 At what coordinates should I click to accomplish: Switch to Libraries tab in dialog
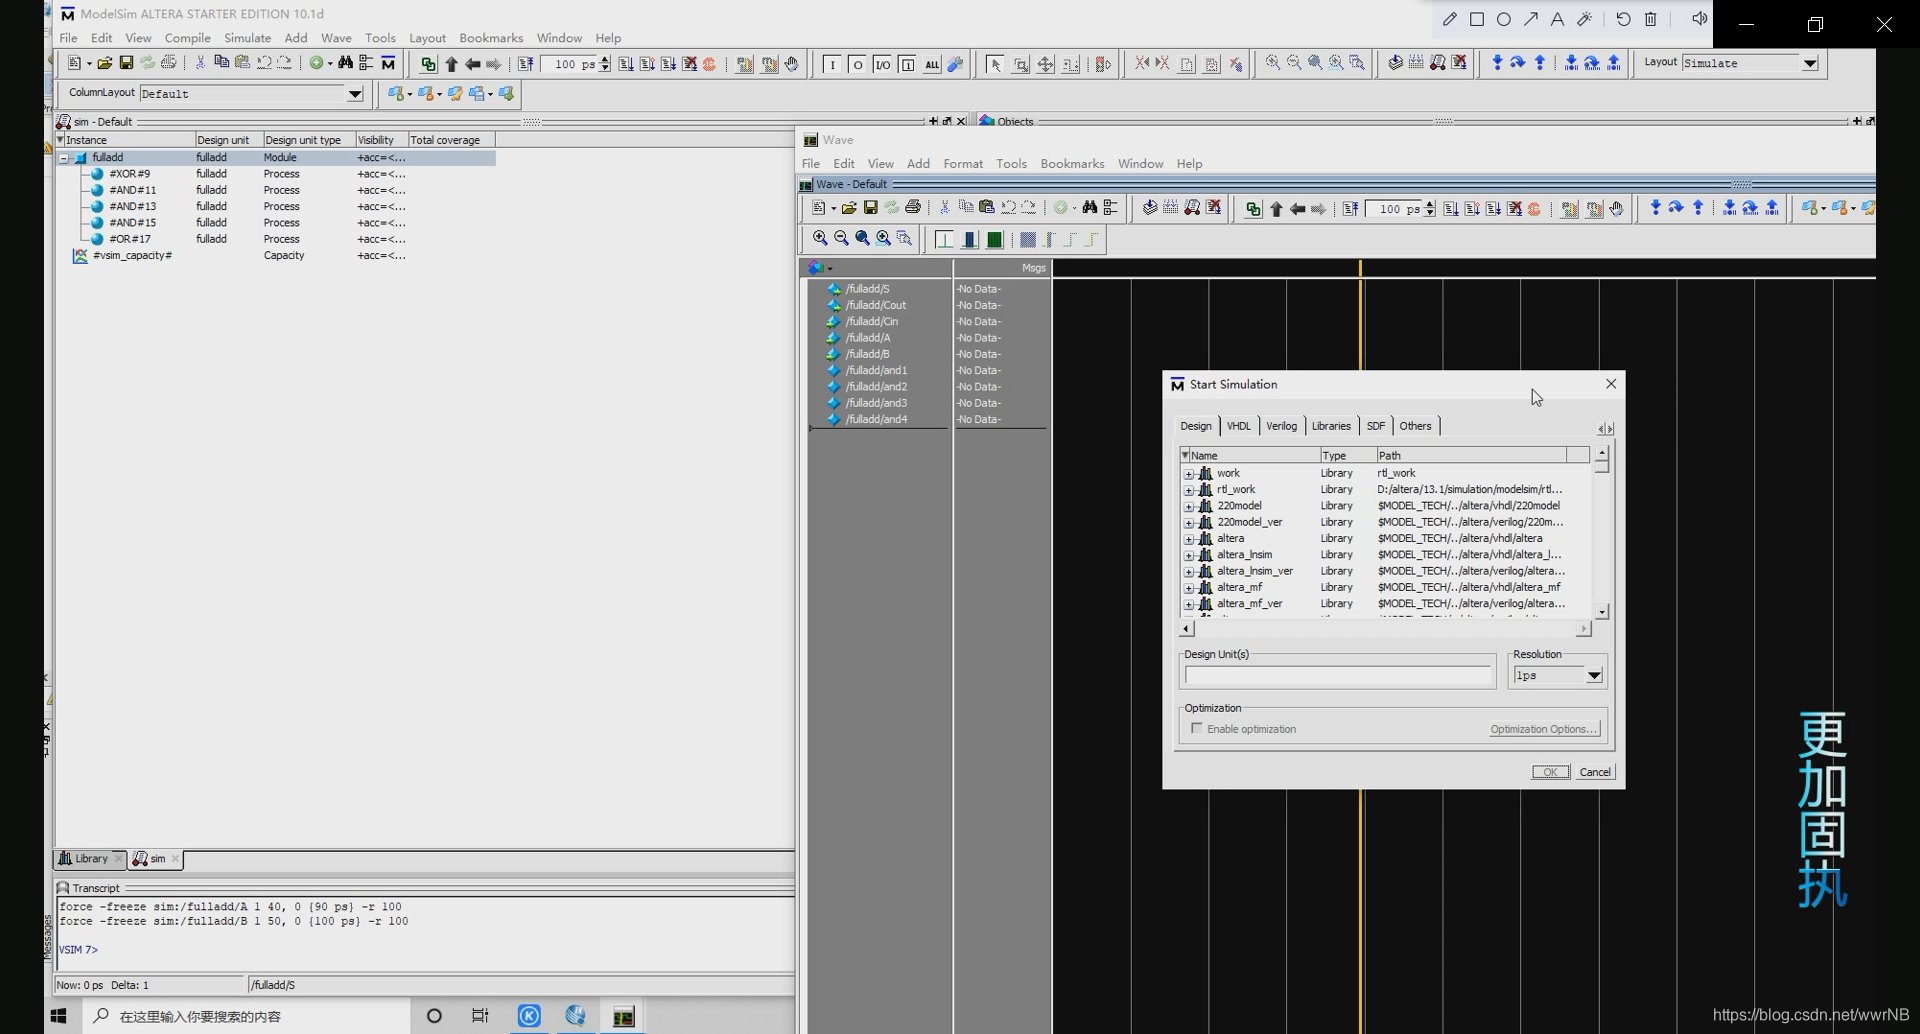tap(1331, 426)
